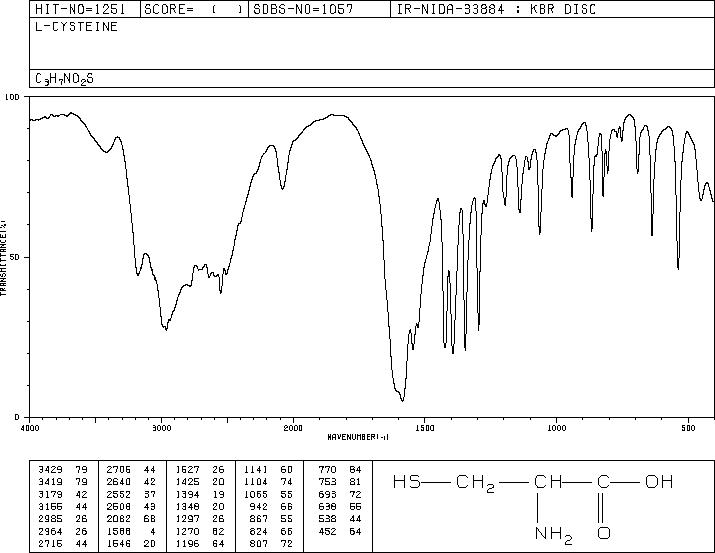Click the NH2 group in the structure

553,535
